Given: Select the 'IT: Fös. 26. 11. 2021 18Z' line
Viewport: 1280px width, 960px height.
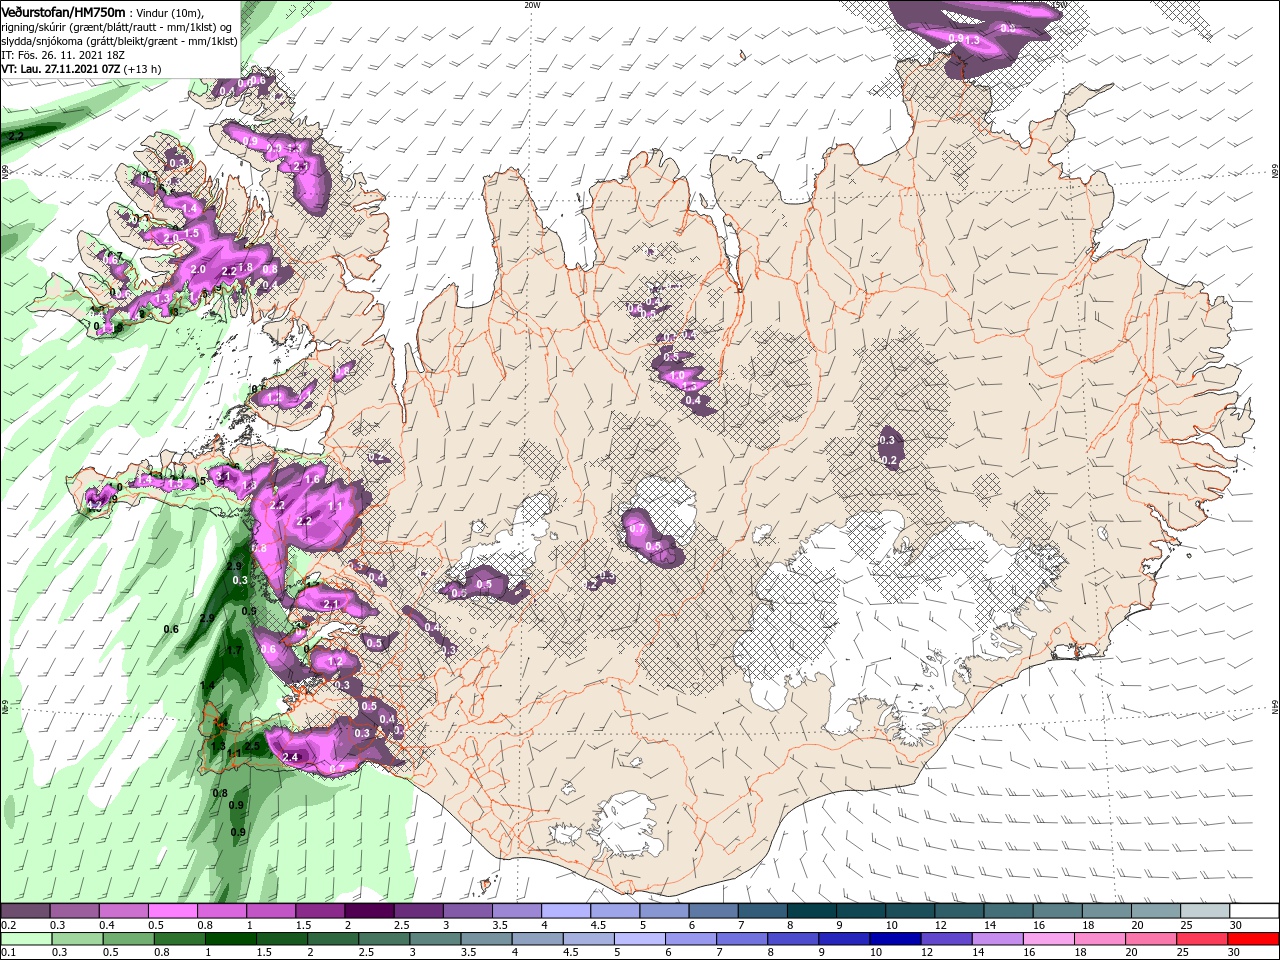Looking at the screenshot, I should [63, 55].
